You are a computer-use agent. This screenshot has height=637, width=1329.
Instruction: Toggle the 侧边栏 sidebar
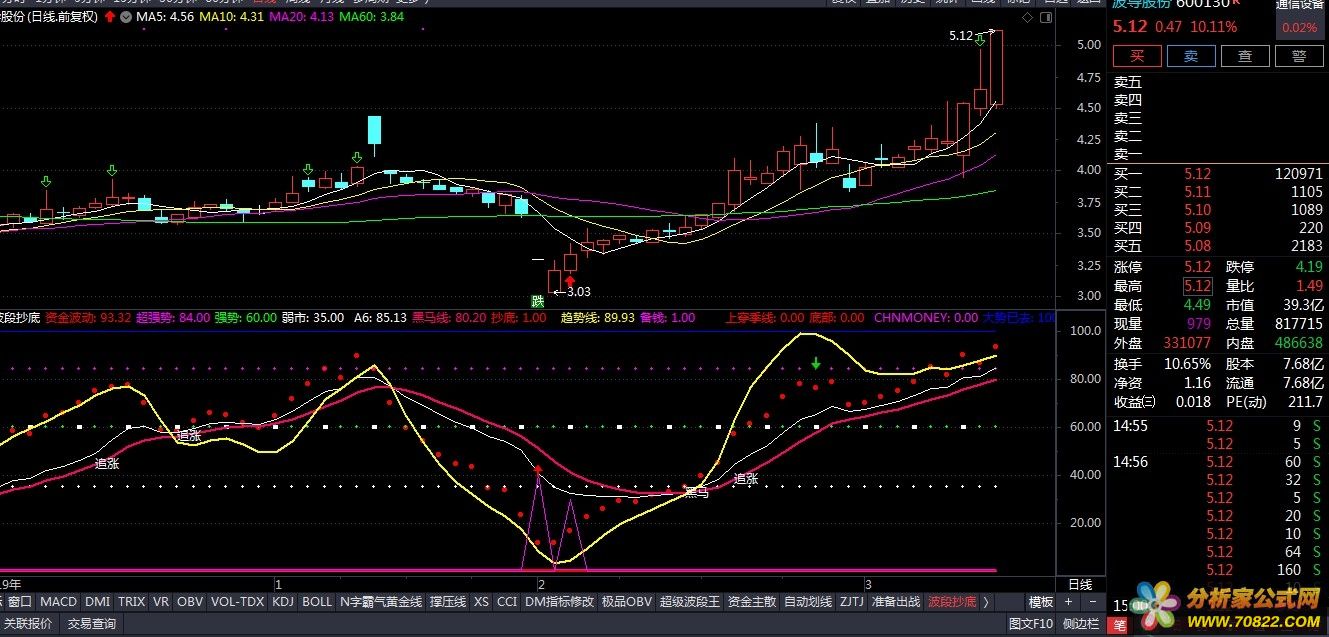(x=1081, y=624)
